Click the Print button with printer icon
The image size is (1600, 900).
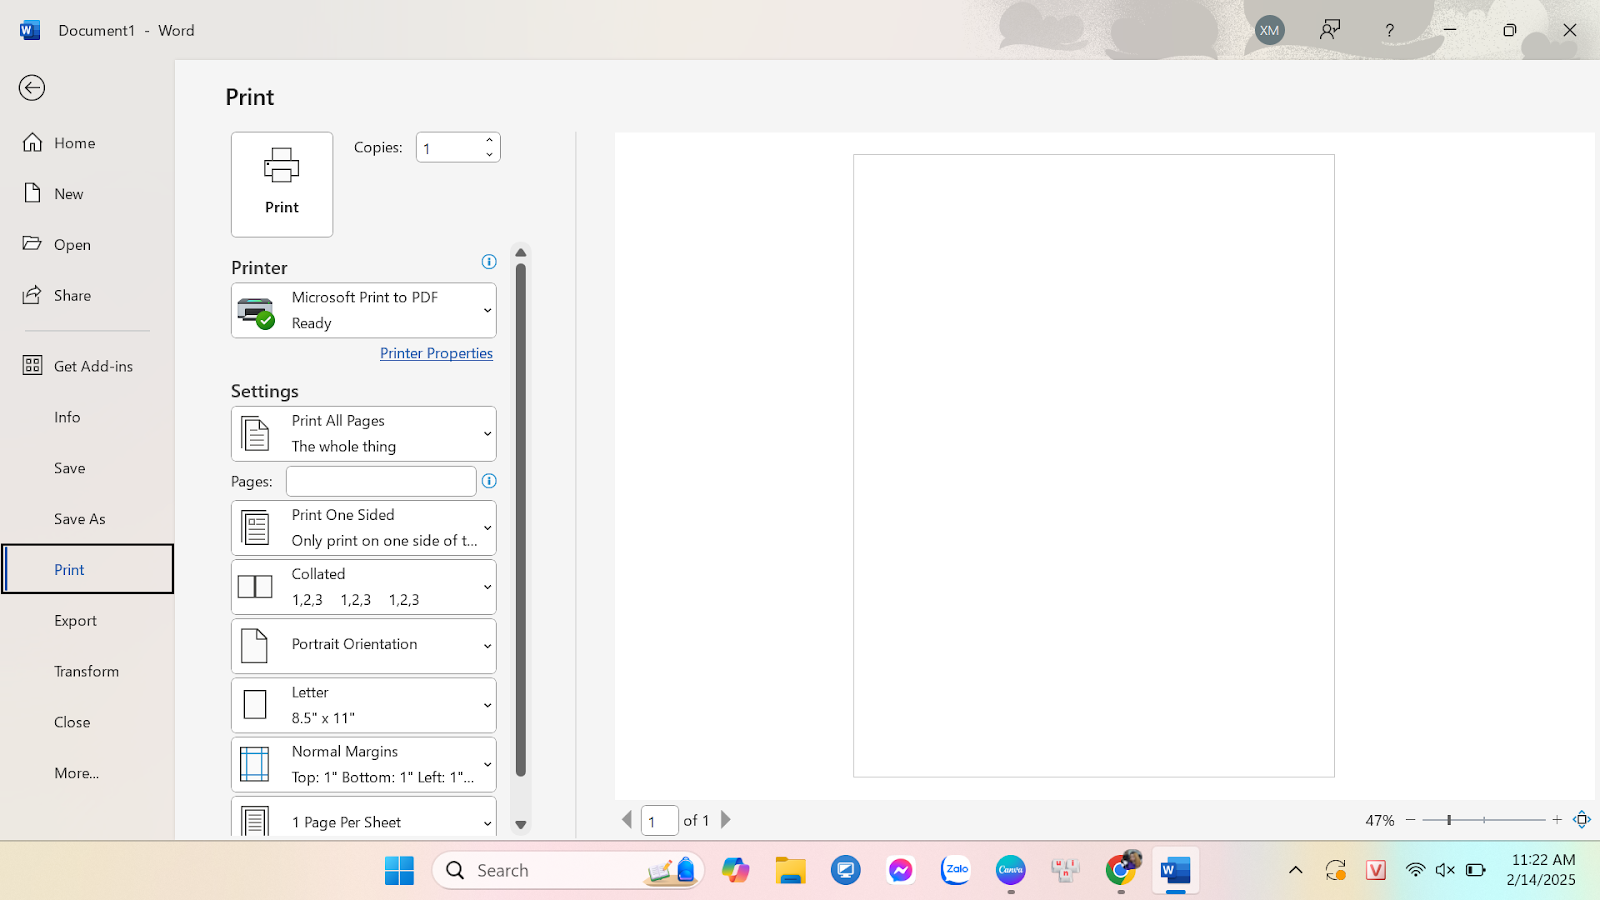[x=282, y=184]
